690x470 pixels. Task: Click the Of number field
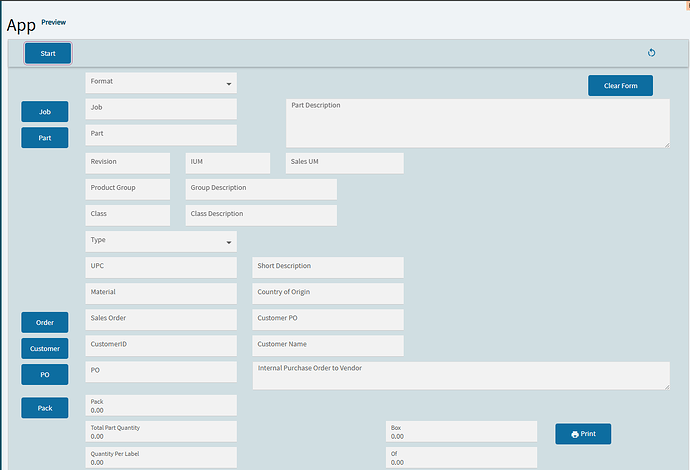coord(461,457)
